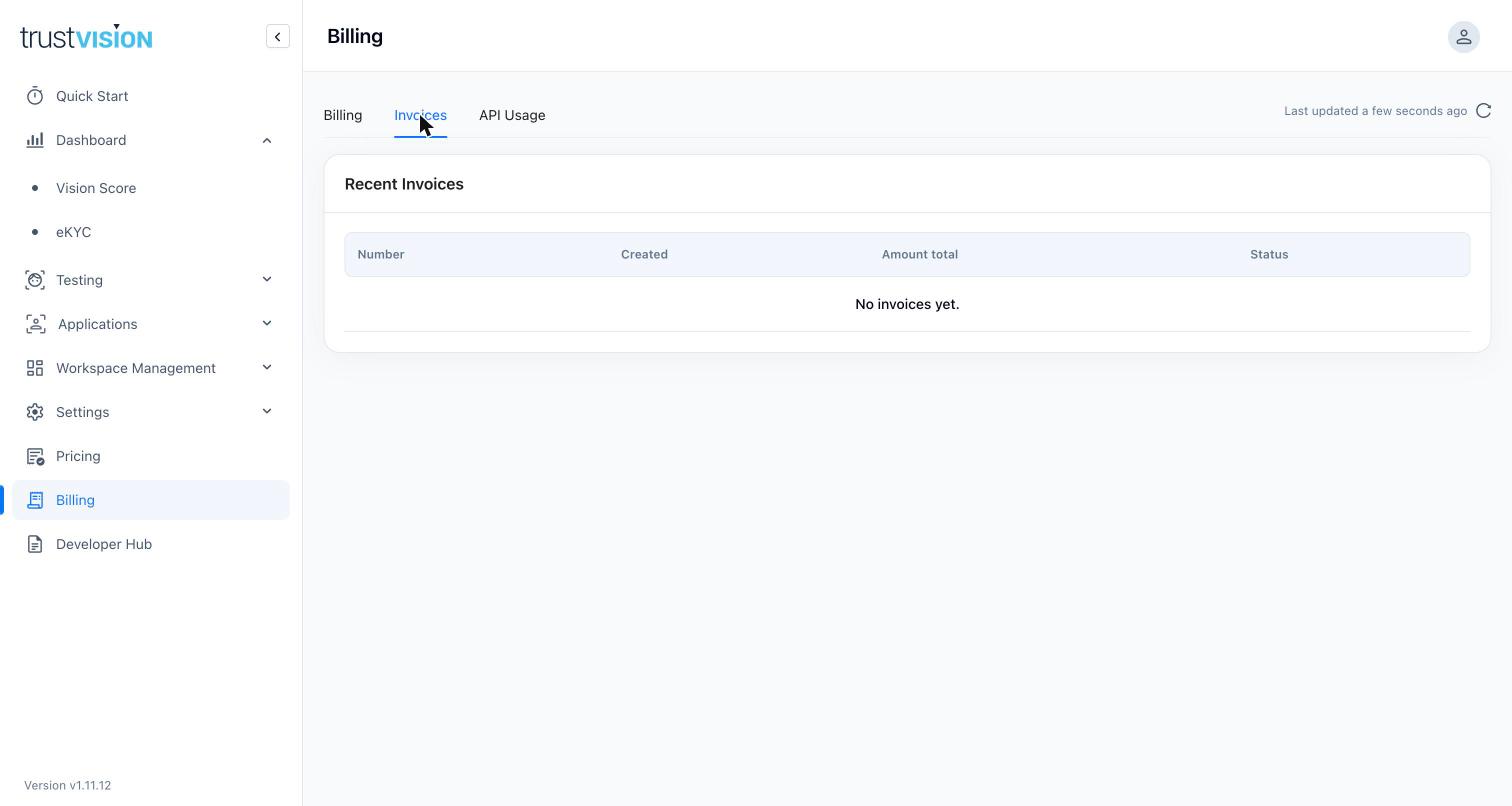The height and width of the screenshot is (806, 1512).
Task: Click the 'No invoices yet.' message
Action: [x=907, y=304]
